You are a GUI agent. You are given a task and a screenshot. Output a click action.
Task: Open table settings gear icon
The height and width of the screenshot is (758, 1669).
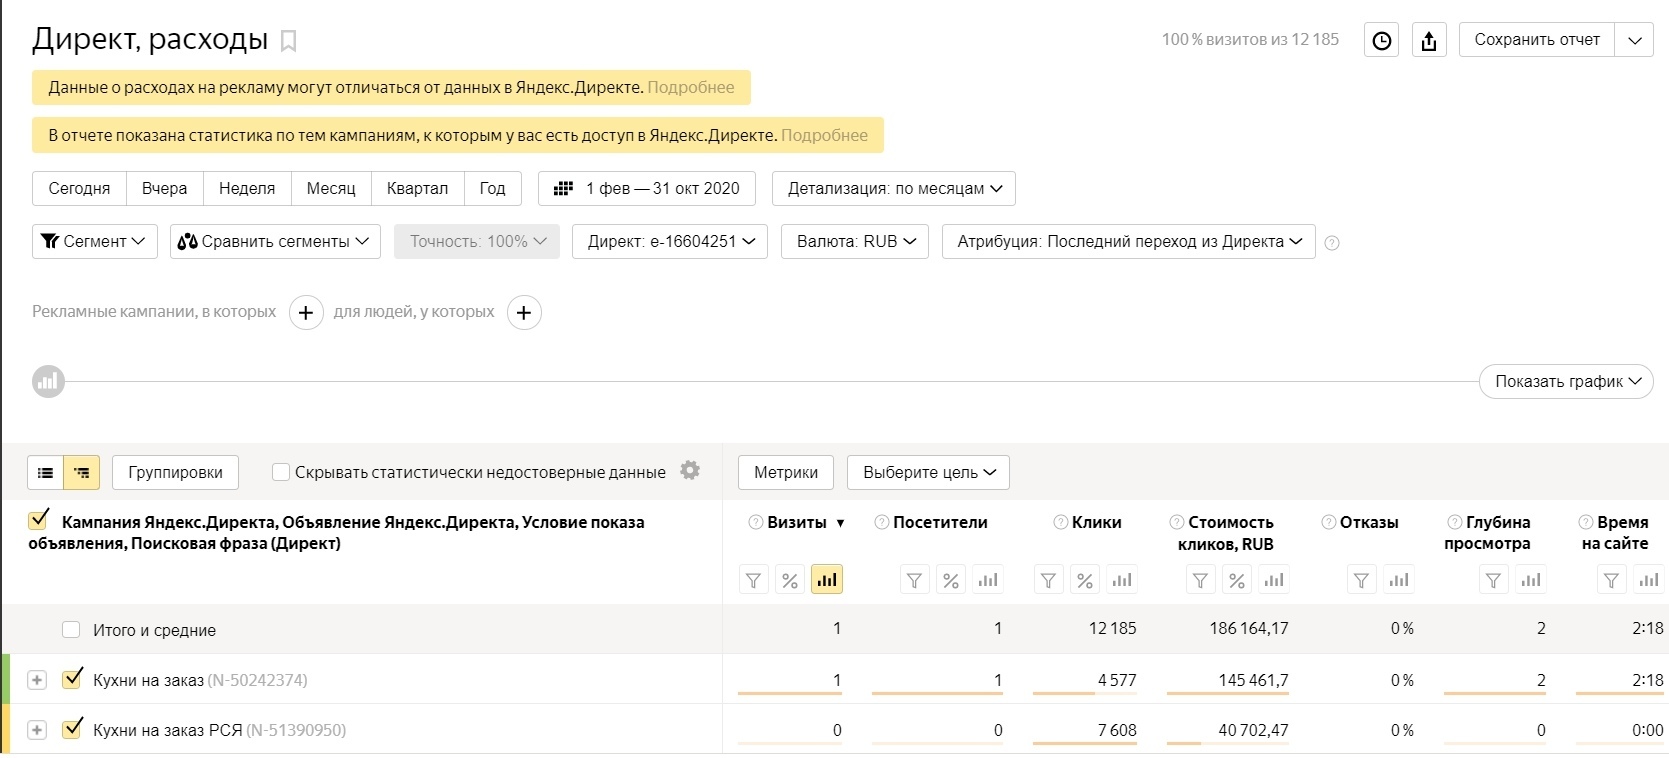pyautogui.click(x=690, y=470)
